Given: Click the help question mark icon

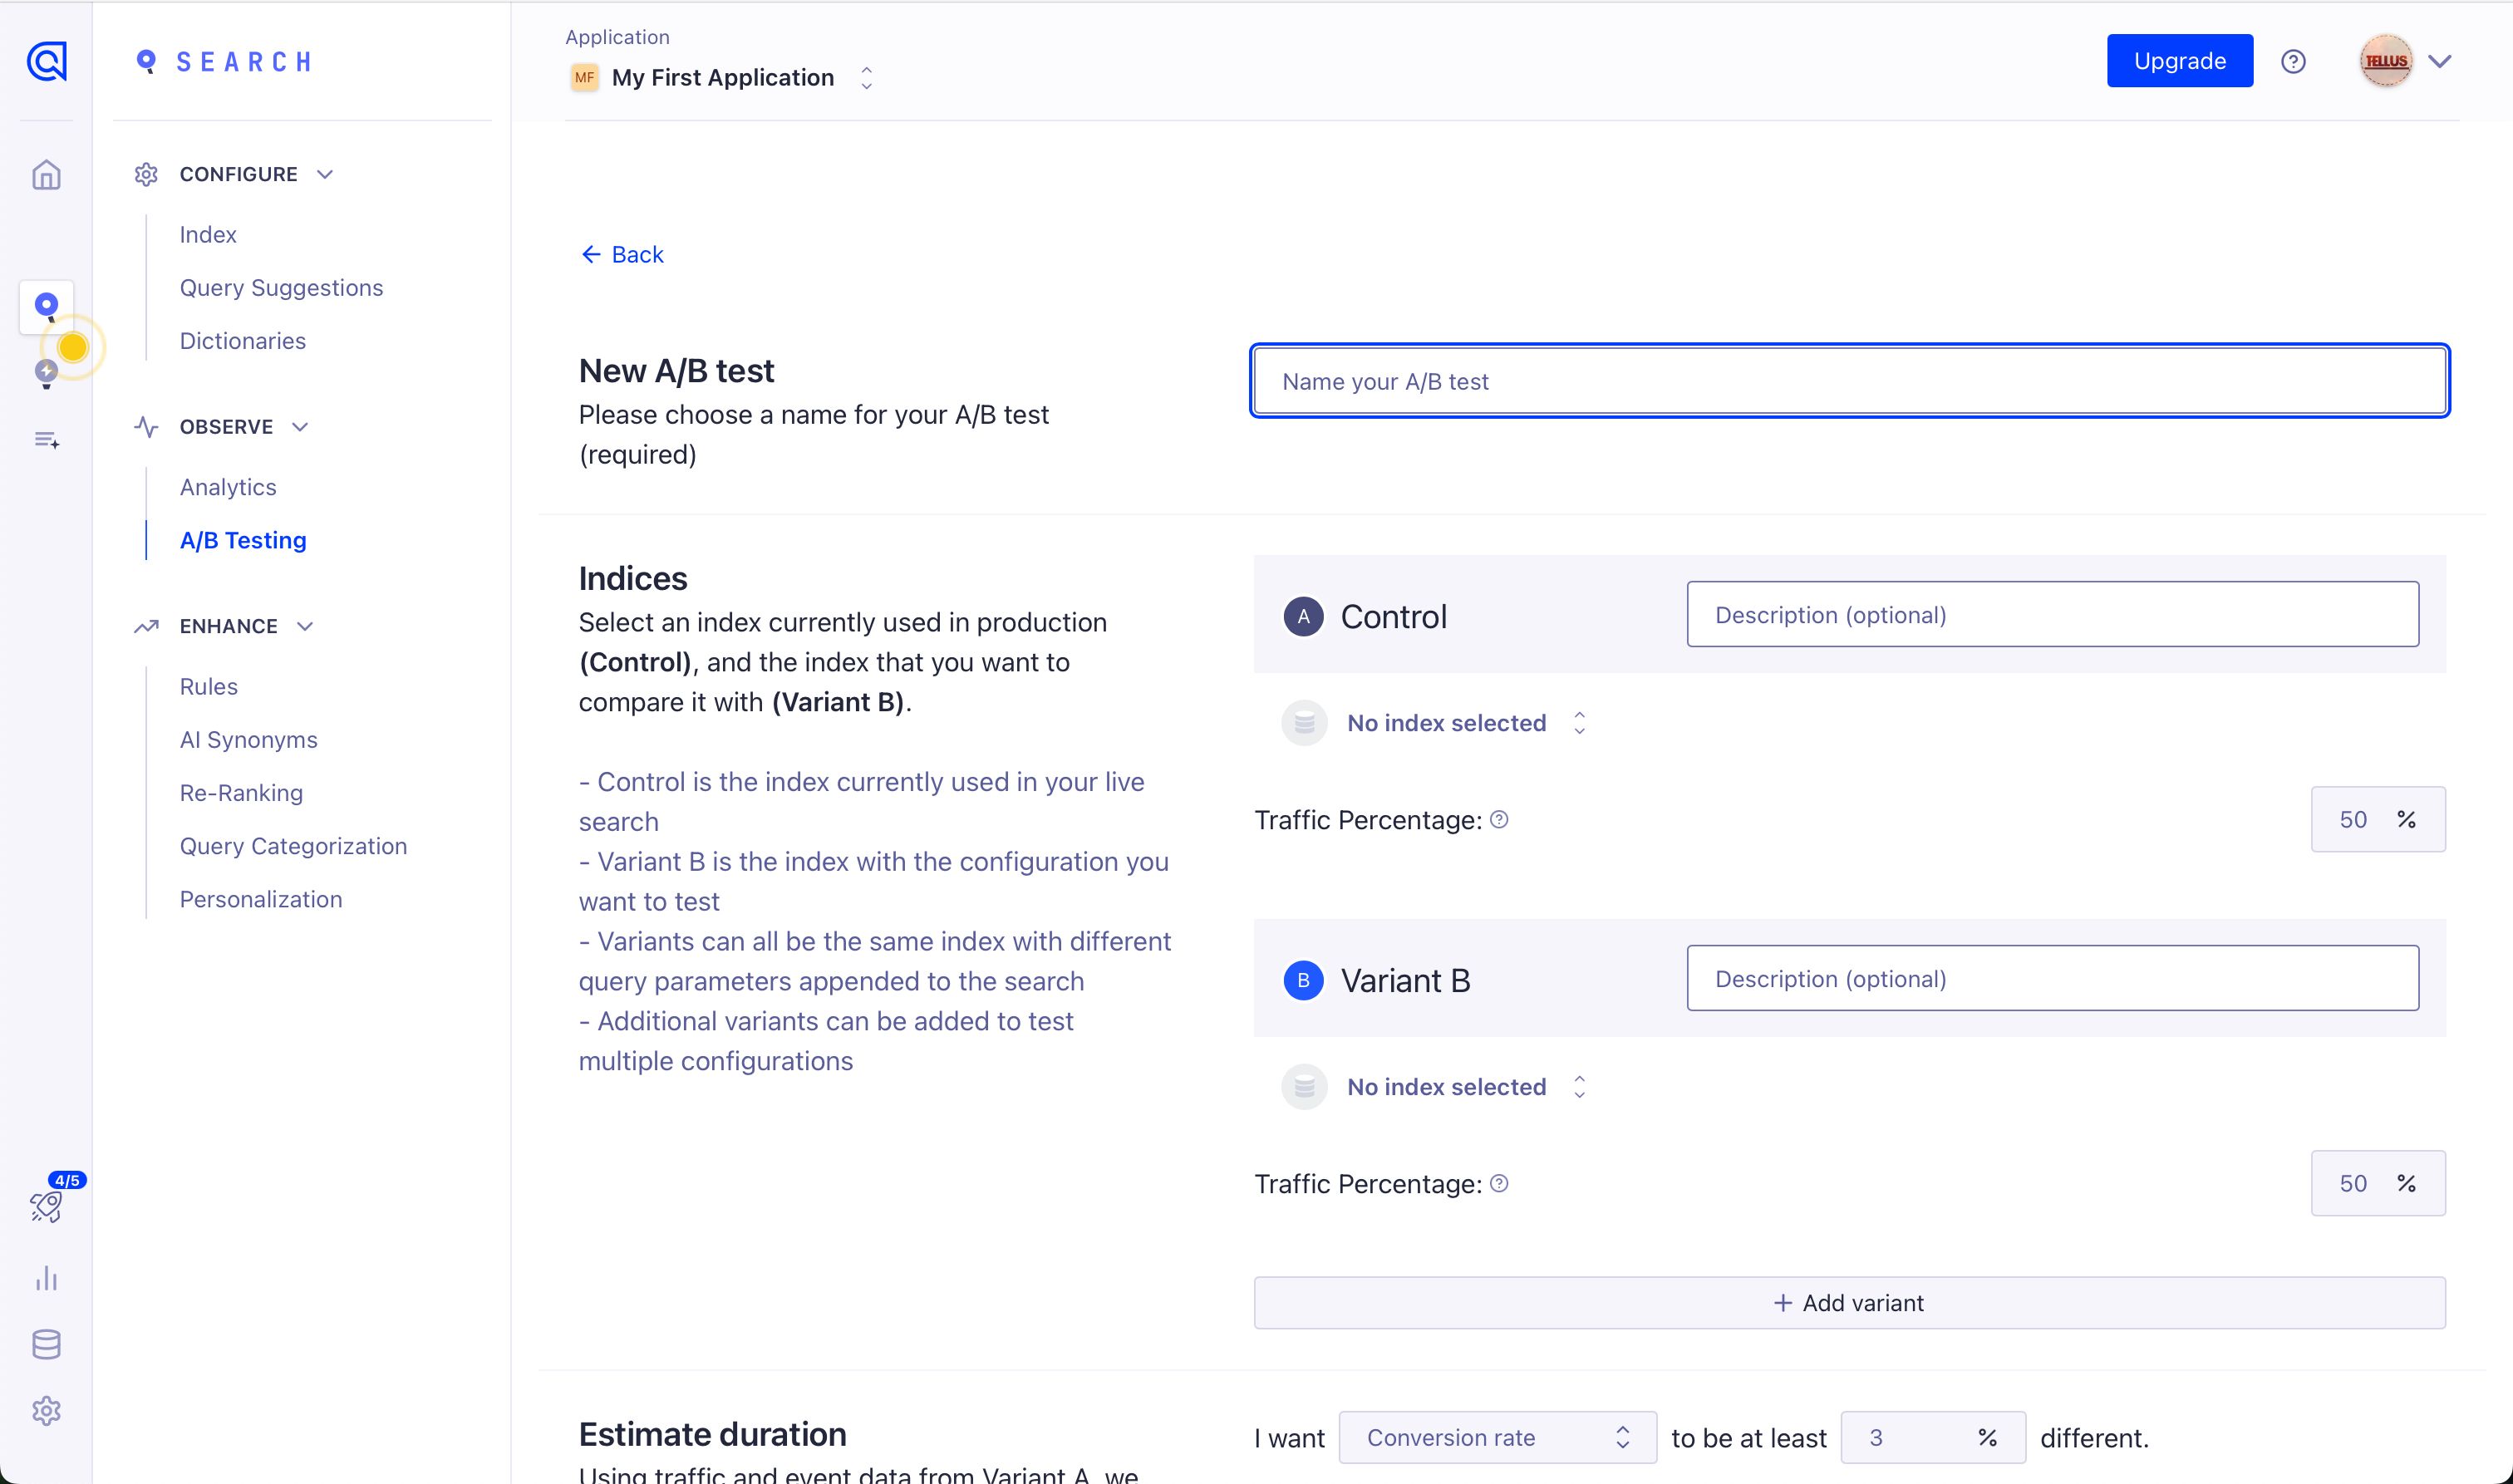Looking at the screenshot, I should pyautogui.click(x=2293, y=62).
